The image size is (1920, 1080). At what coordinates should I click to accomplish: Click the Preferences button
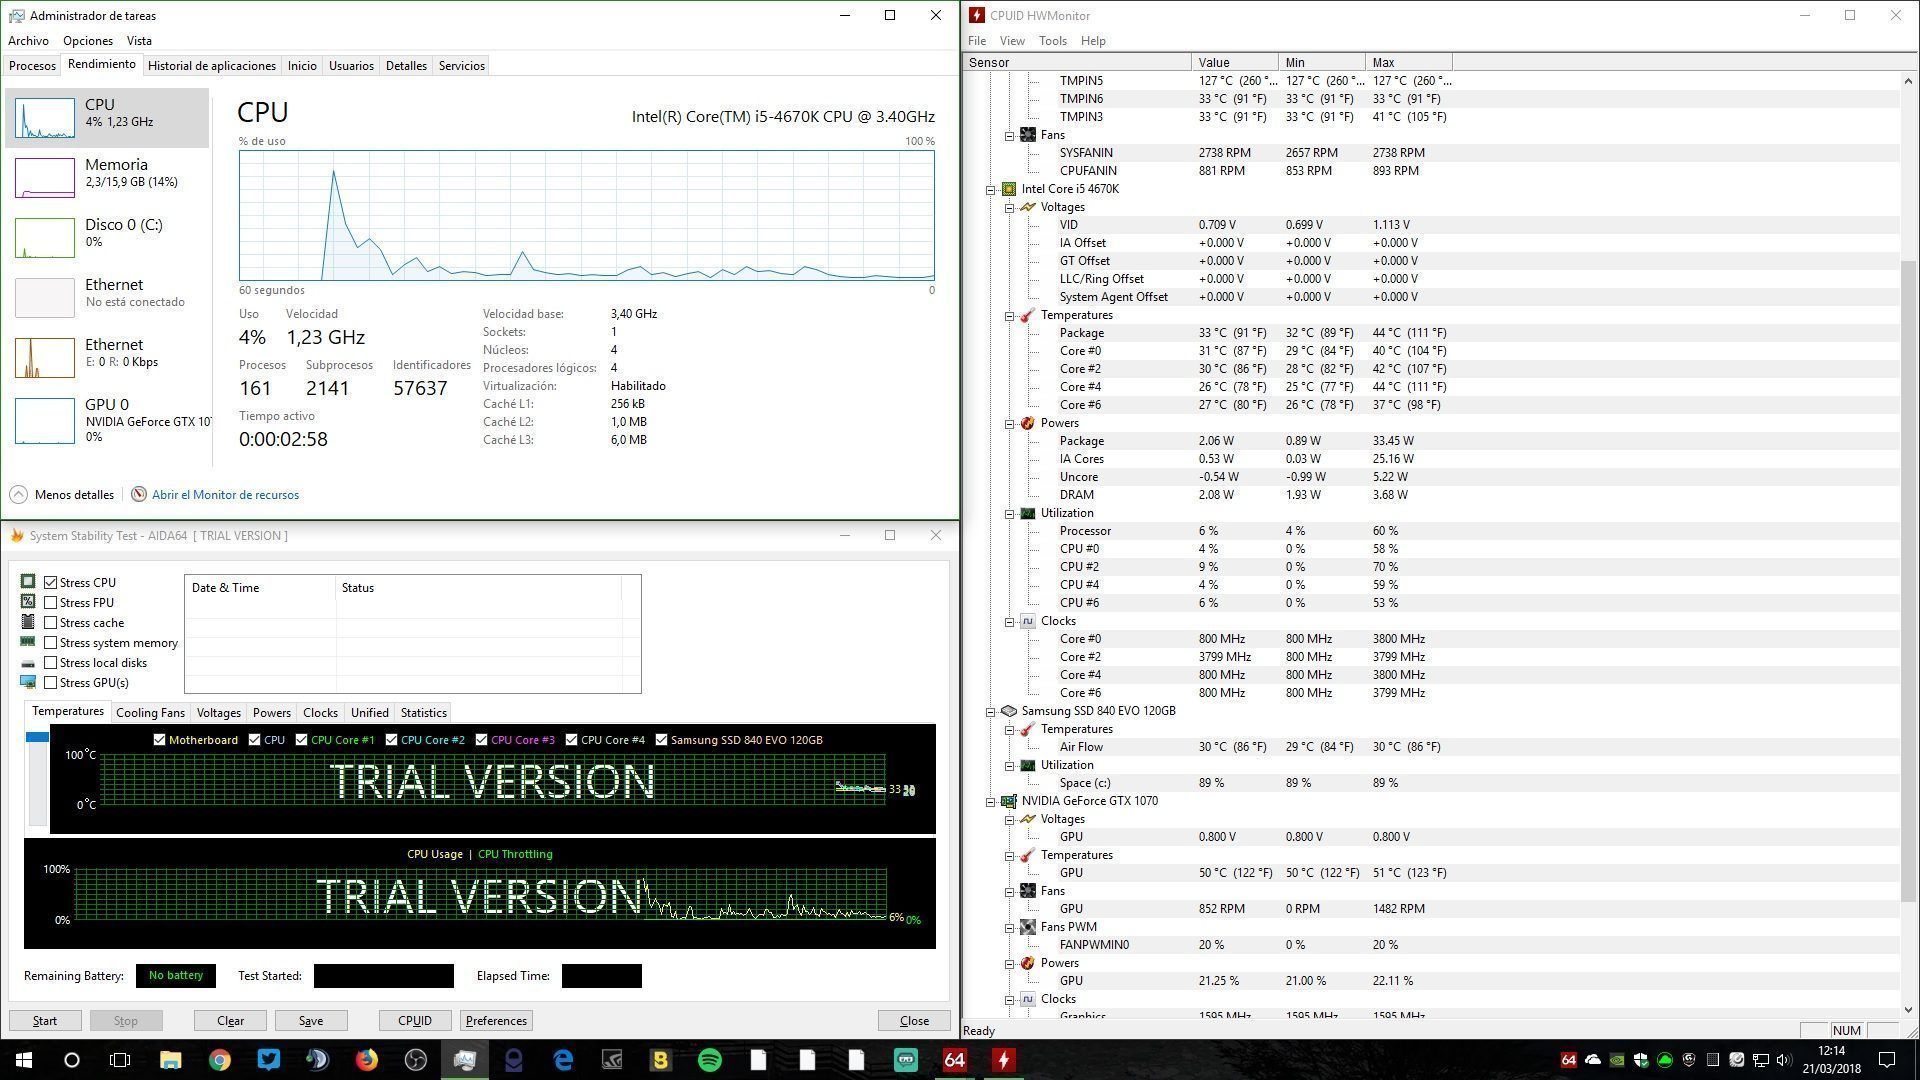[x=496, y=1021]
